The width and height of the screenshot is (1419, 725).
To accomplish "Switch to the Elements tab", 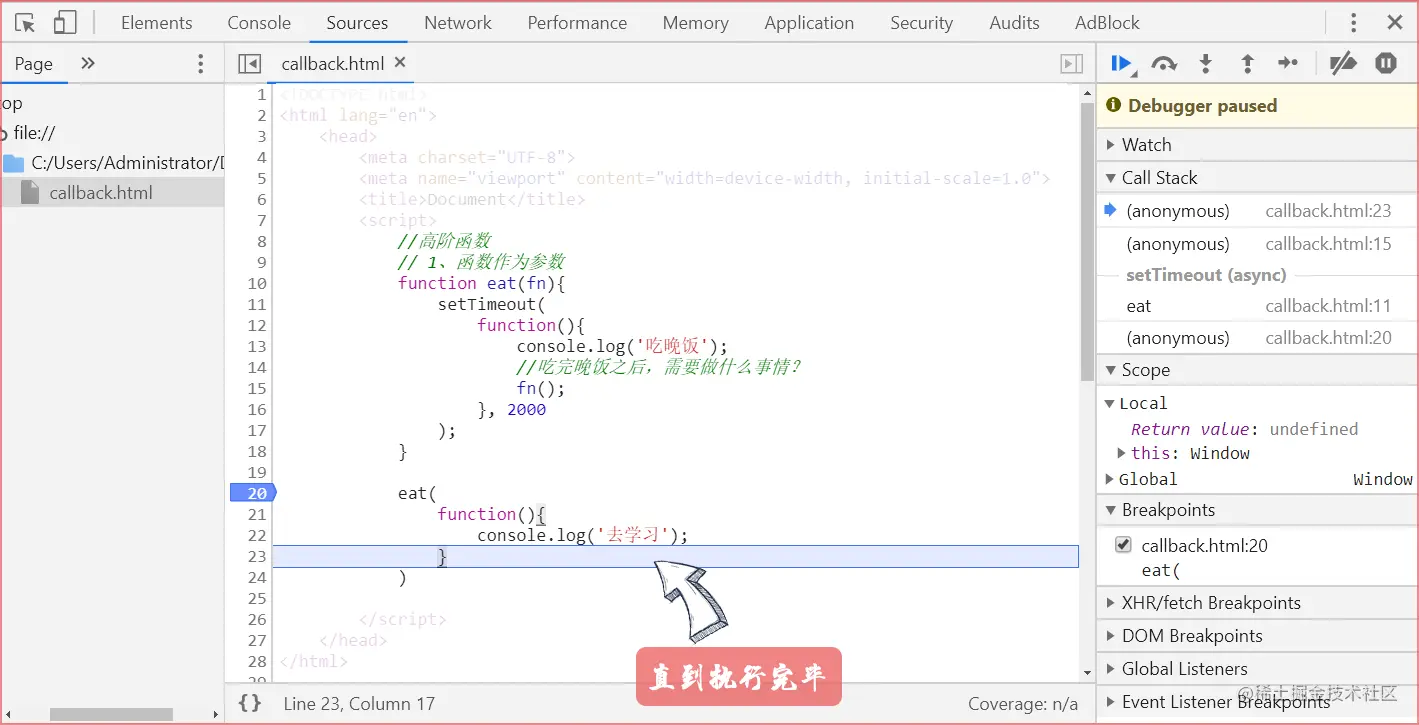I will point(157,22).
